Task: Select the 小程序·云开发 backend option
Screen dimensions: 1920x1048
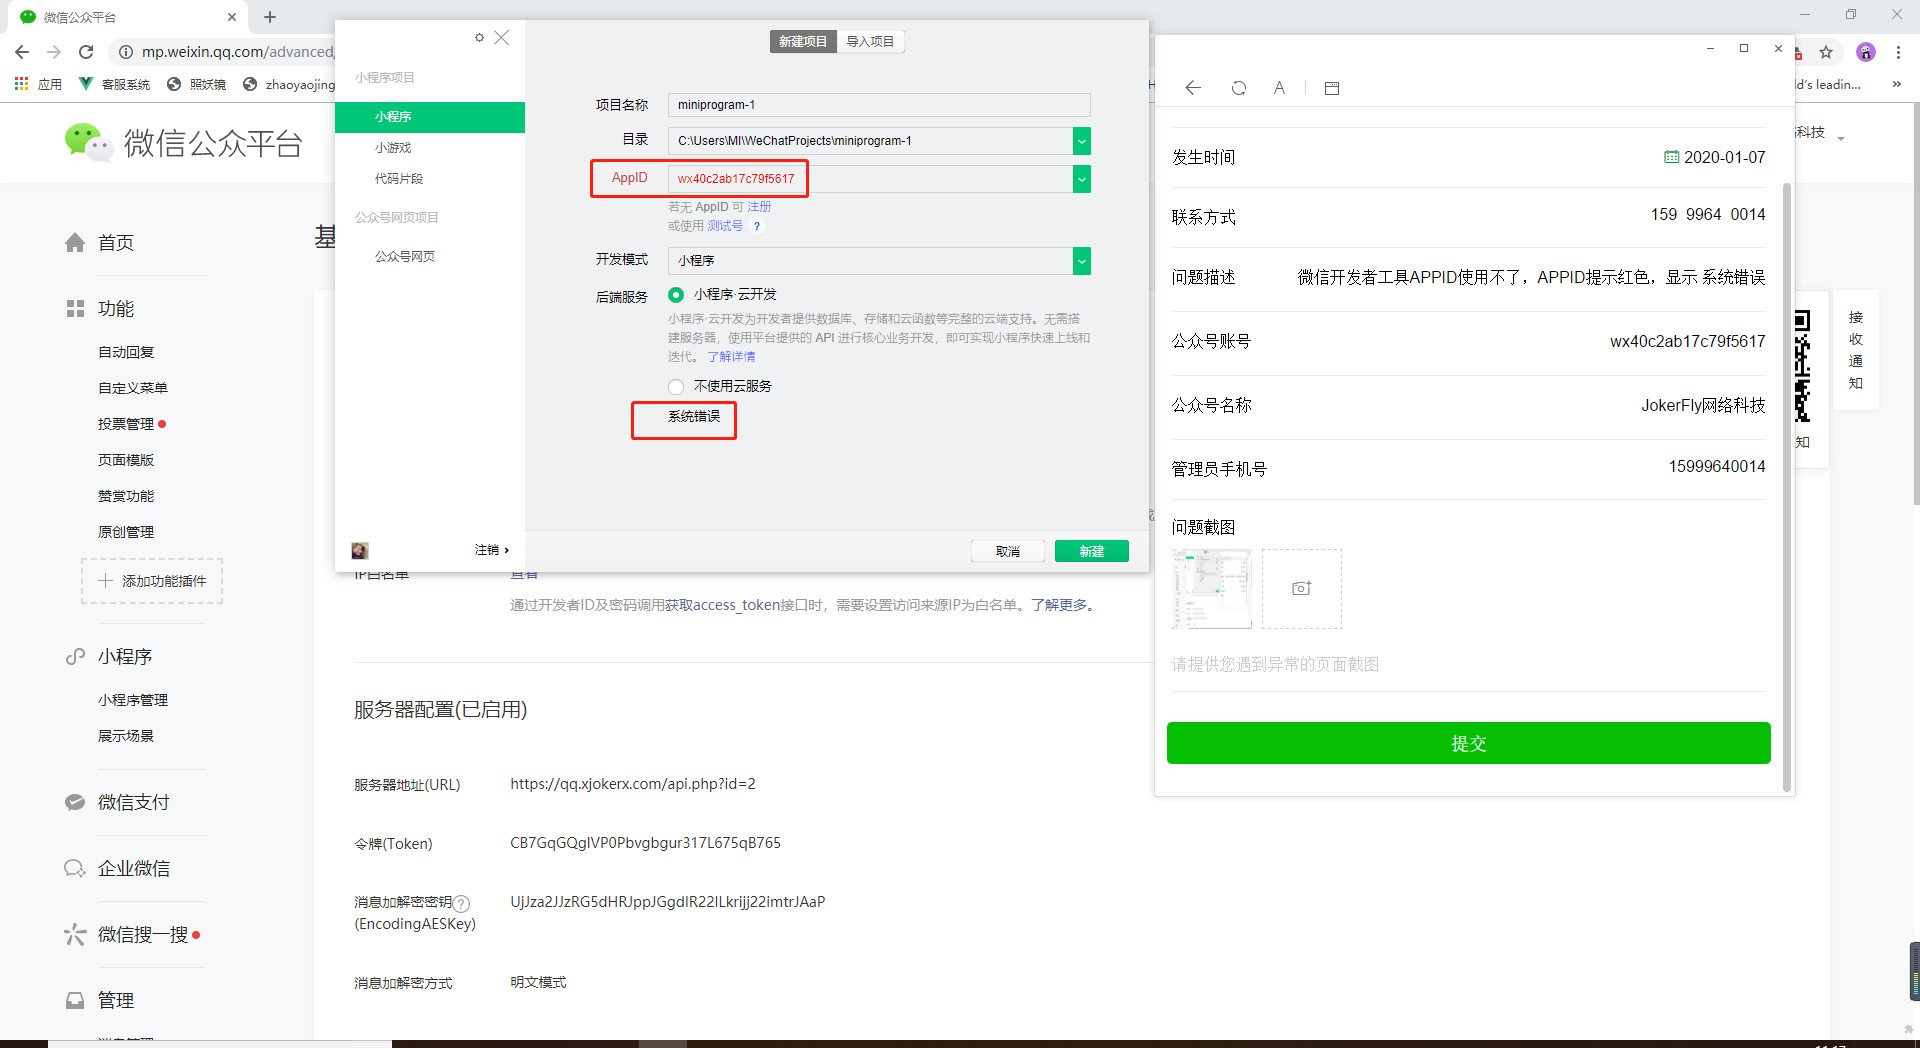Action: click(x=676, y=295)
